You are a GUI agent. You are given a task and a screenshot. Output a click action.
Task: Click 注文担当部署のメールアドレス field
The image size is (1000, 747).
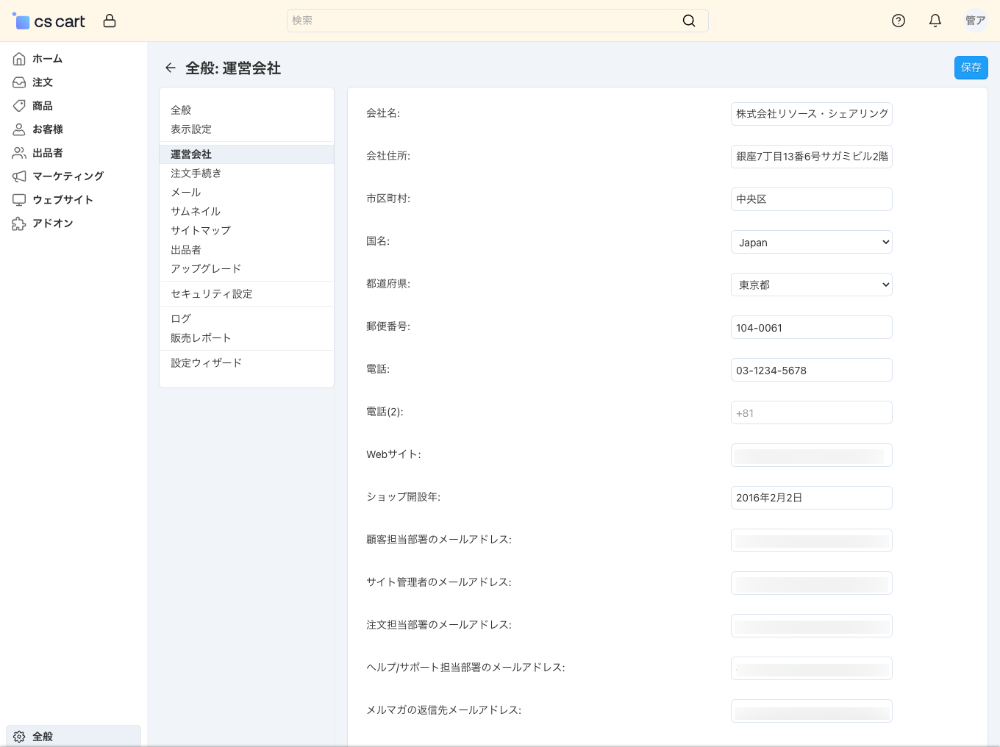coord(811,626)
